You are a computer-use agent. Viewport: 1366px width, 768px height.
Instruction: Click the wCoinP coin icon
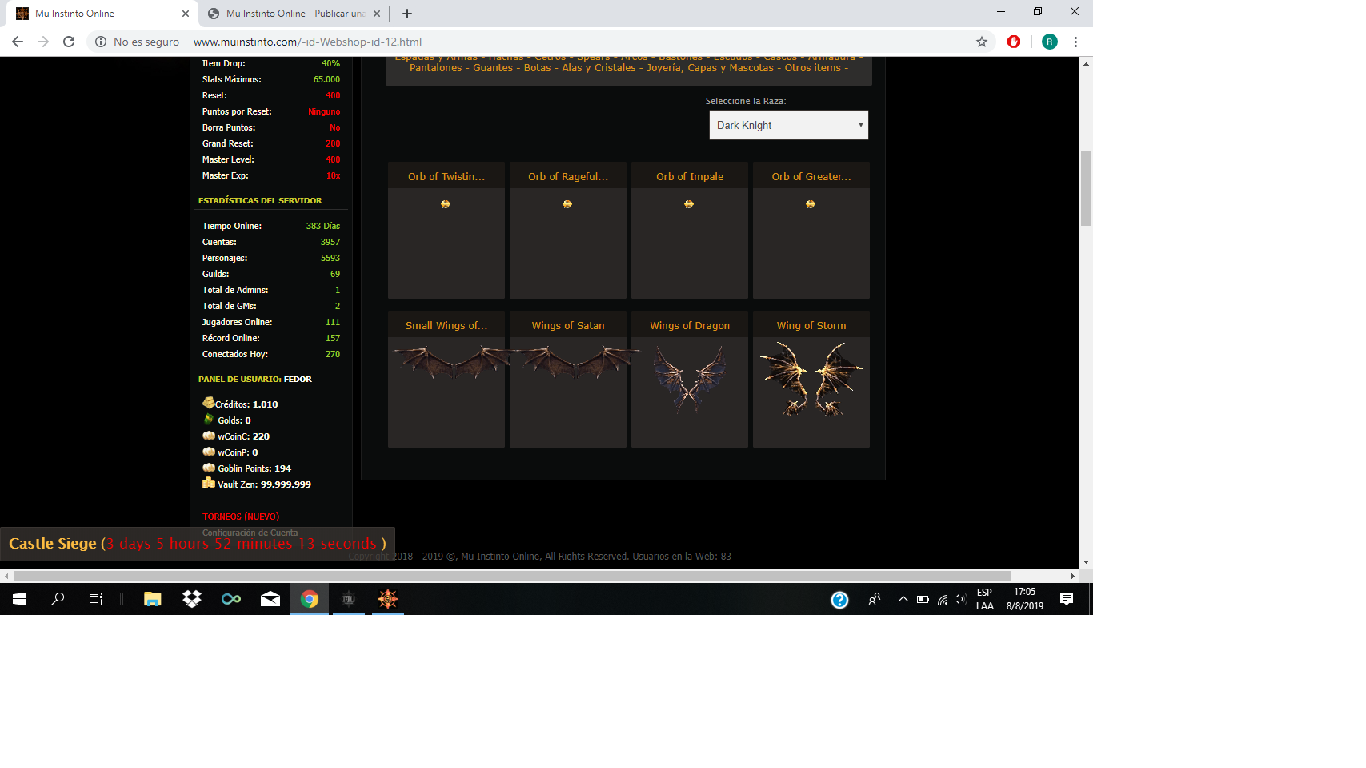pos(208,452)
